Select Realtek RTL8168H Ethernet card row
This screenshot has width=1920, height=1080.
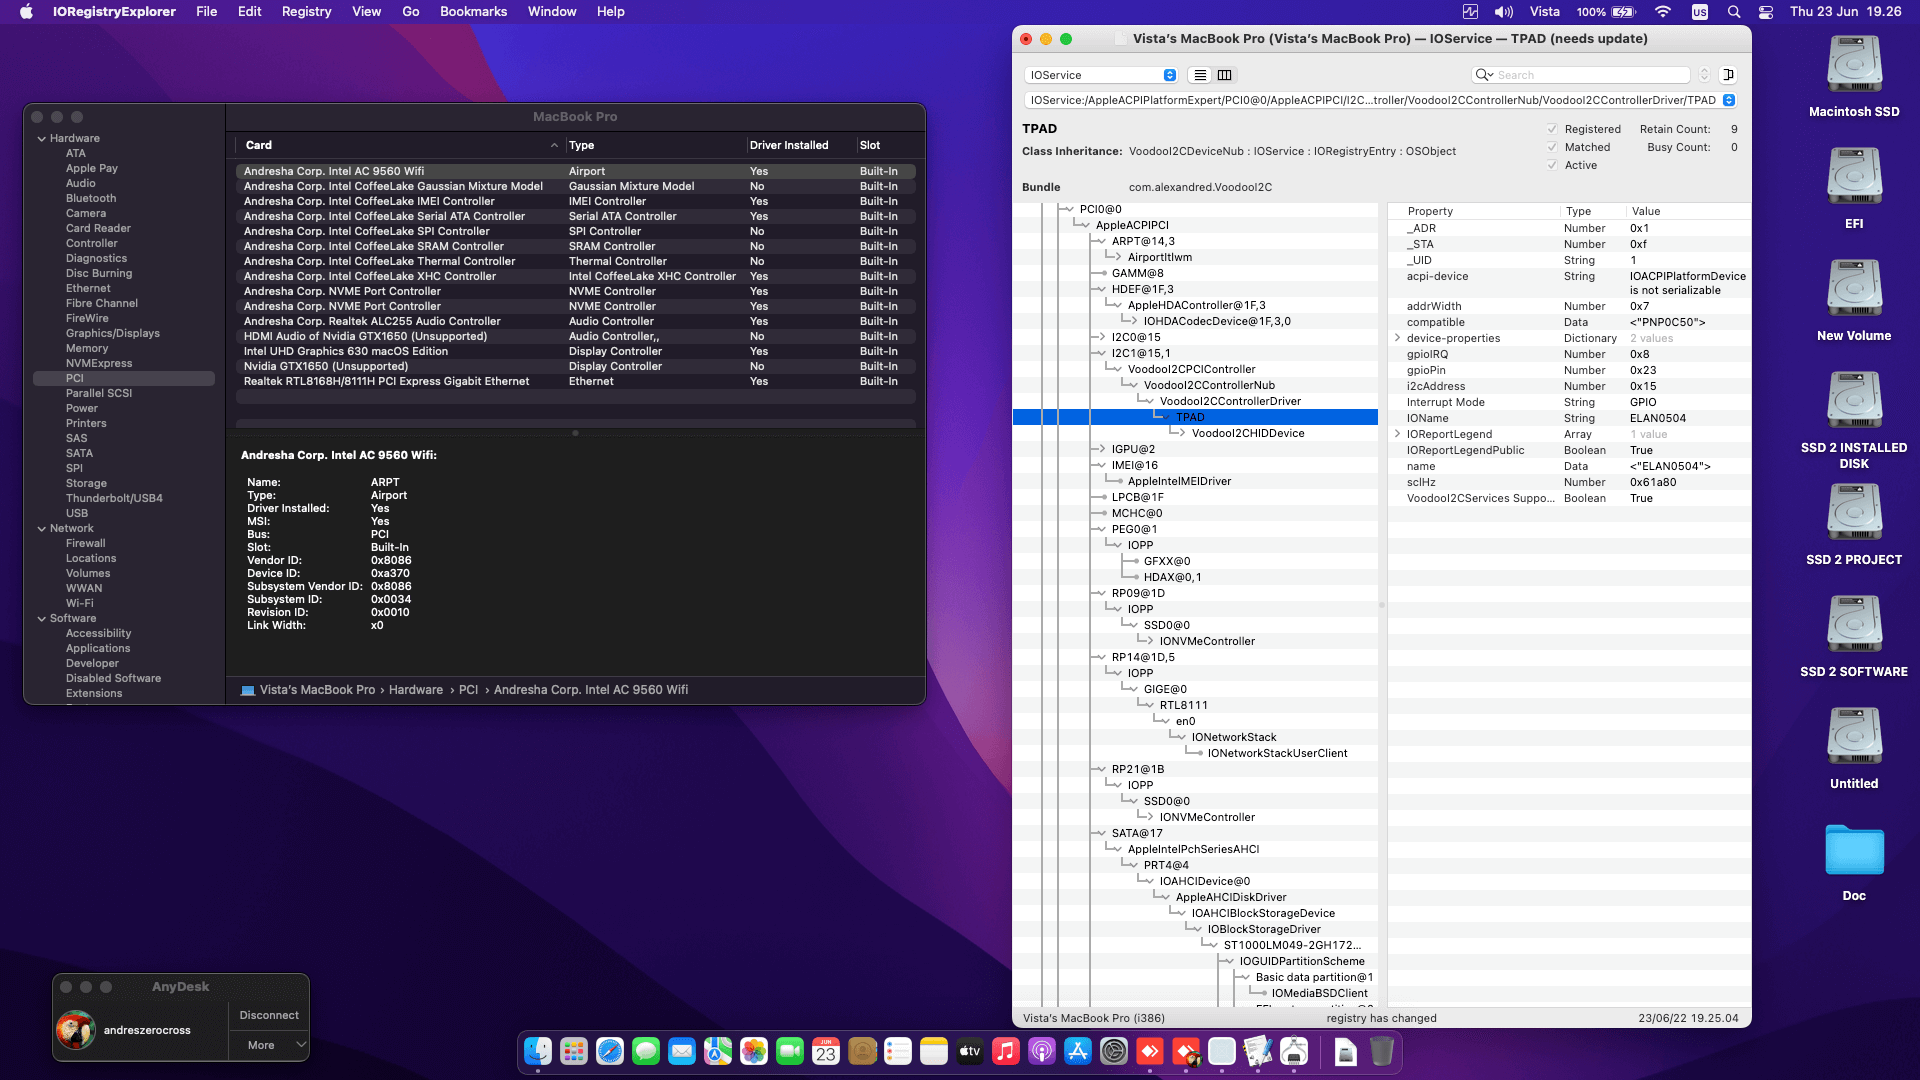pos(575,381)
